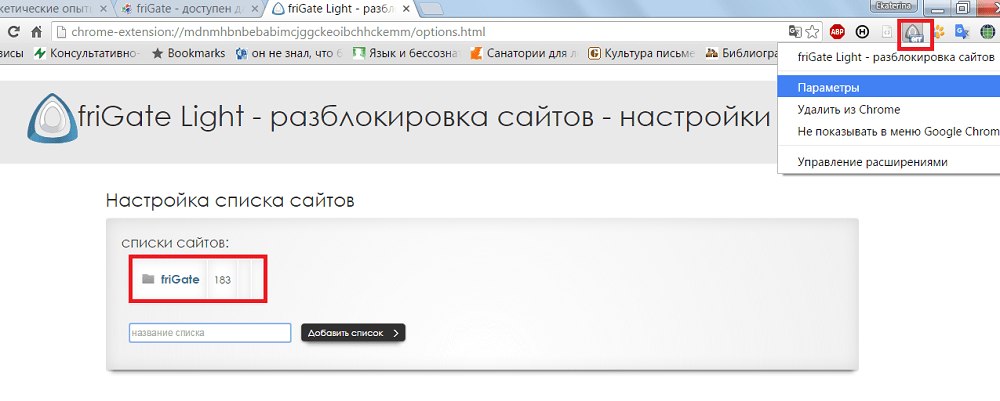Image resolution: width=1000 pixels, height=401 pixels.
Task: Click translate page icon in address bar
Action: point(795,32)
